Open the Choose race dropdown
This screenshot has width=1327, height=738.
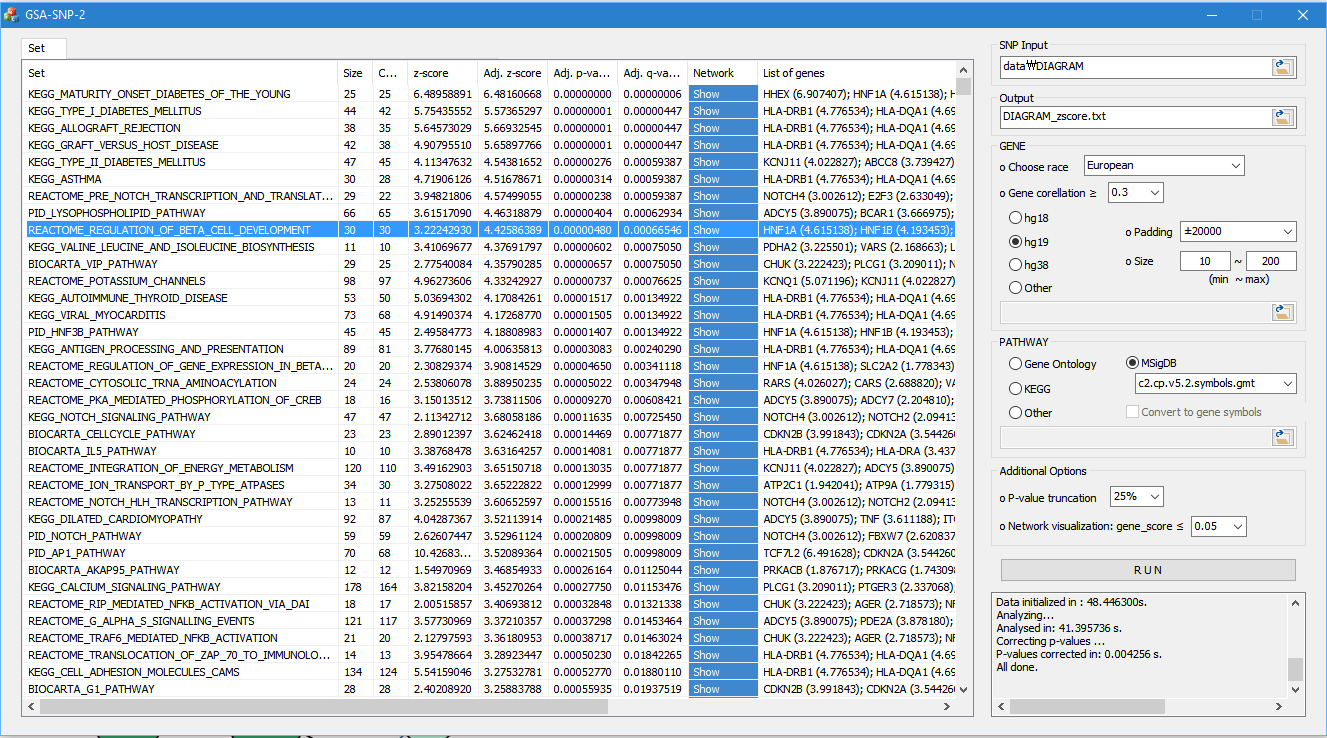tap(1164, 166)
